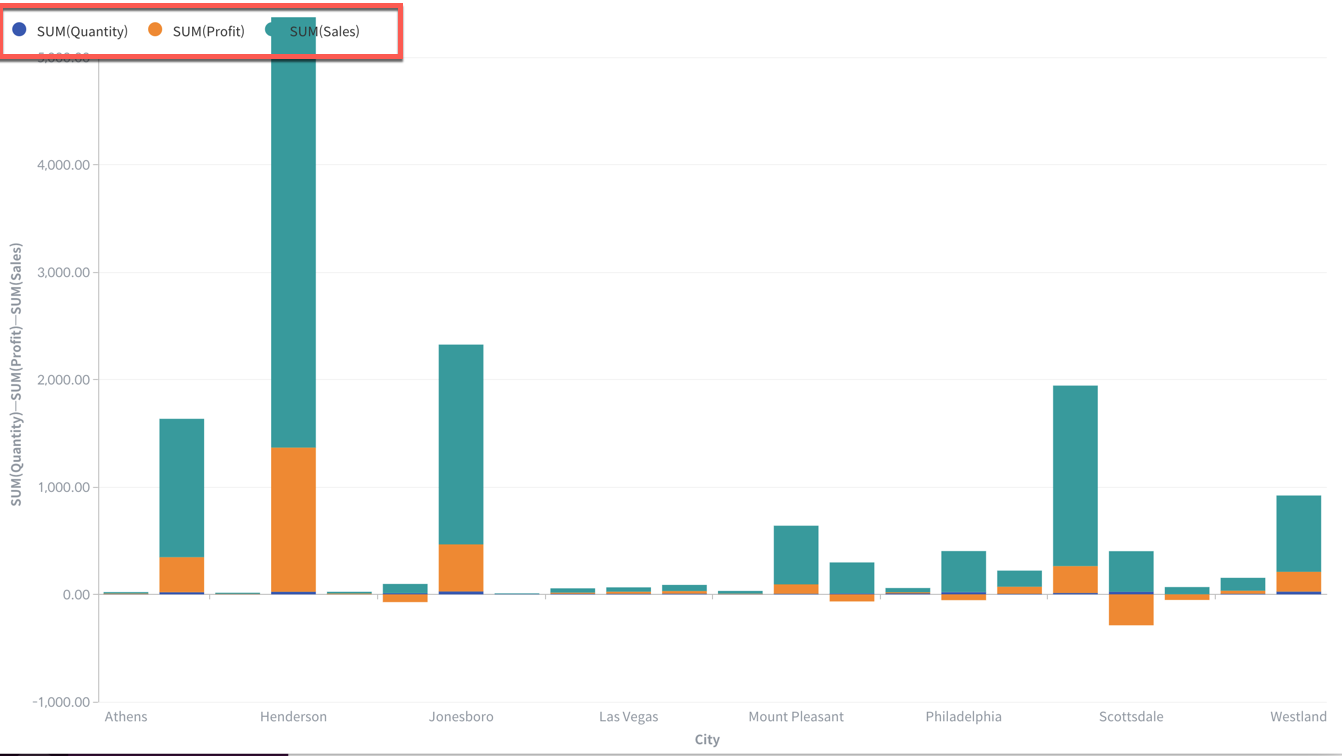Screen dimensions: 1342x756
Task: Select Westland's teal sales bar segment
Action: [x=1298, y=534]
